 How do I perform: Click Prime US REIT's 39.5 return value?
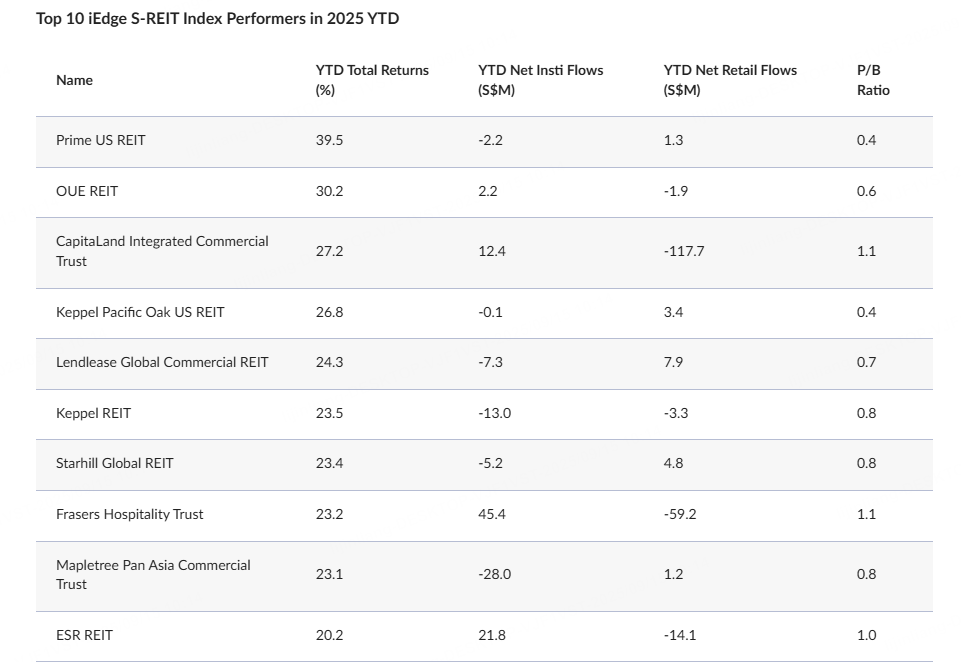click(x=329, y=140)
